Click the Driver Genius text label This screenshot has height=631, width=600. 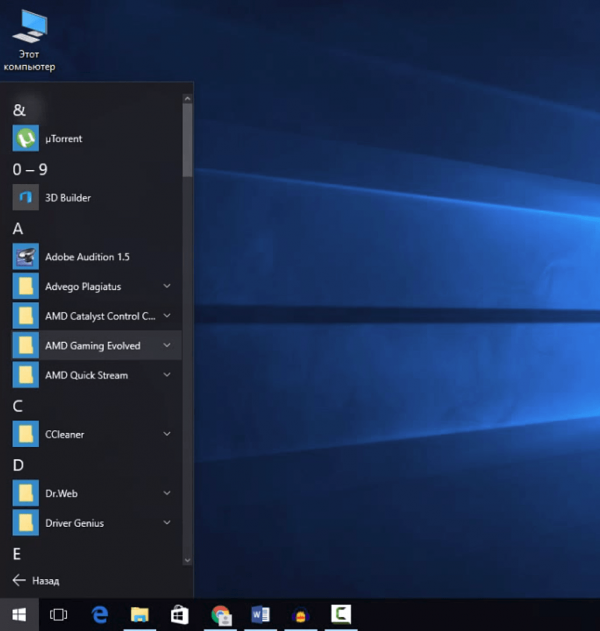click(x=74, y=523)
